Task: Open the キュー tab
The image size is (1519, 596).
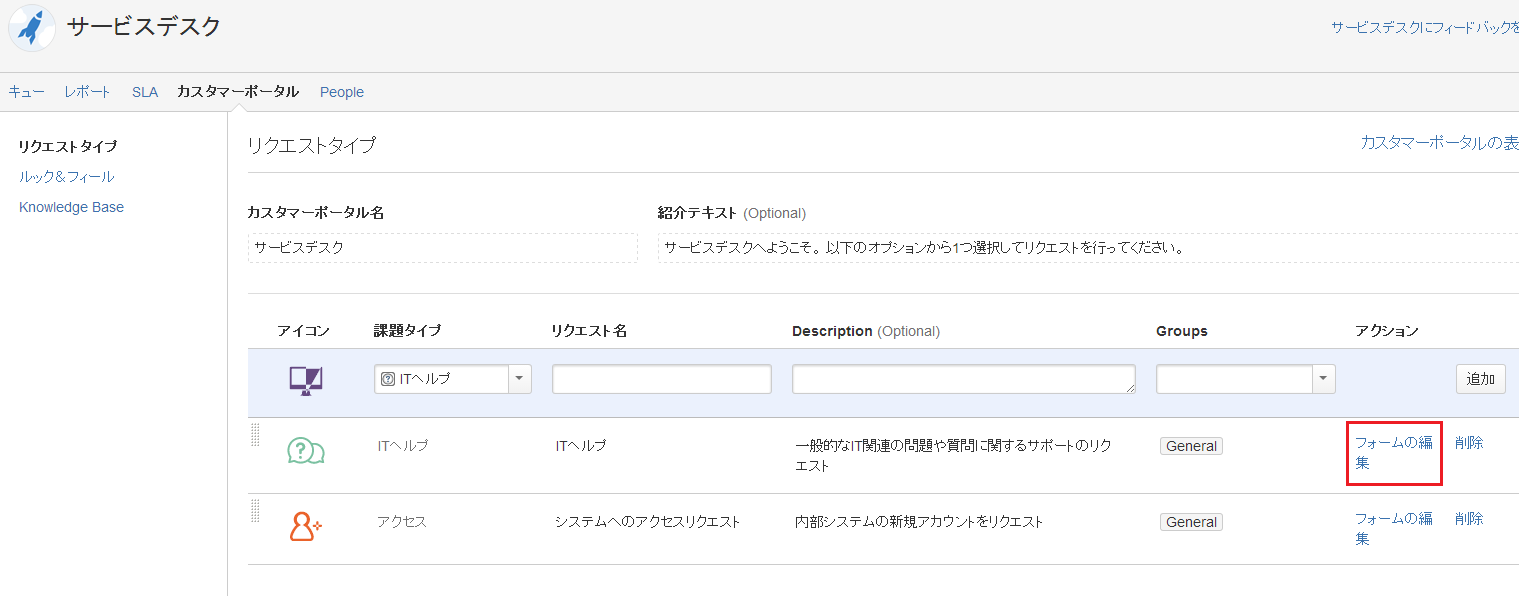Action: (x=27, y=92)
